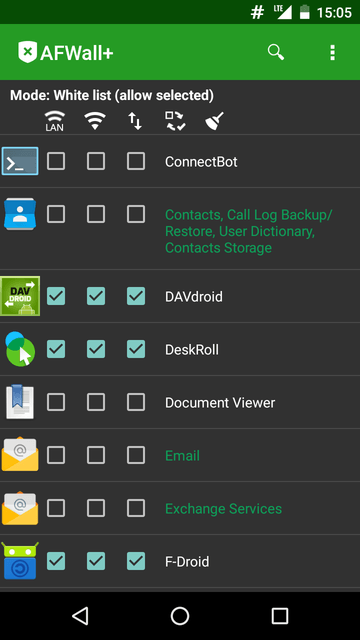Enable LAN access for Email
The width and height of the screenshot is (360, 640).
coord(56,455)
